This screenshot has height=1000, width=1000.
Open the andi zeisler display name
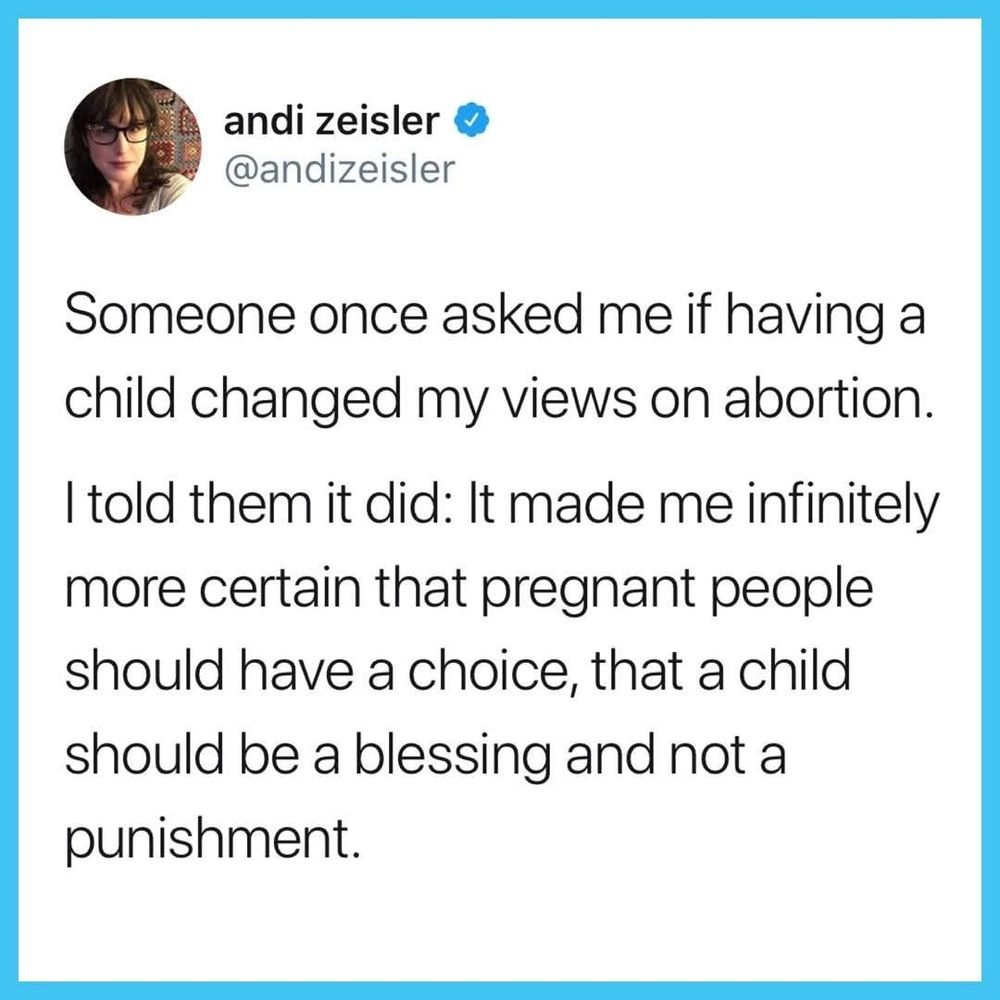click(x=332, y=121)
